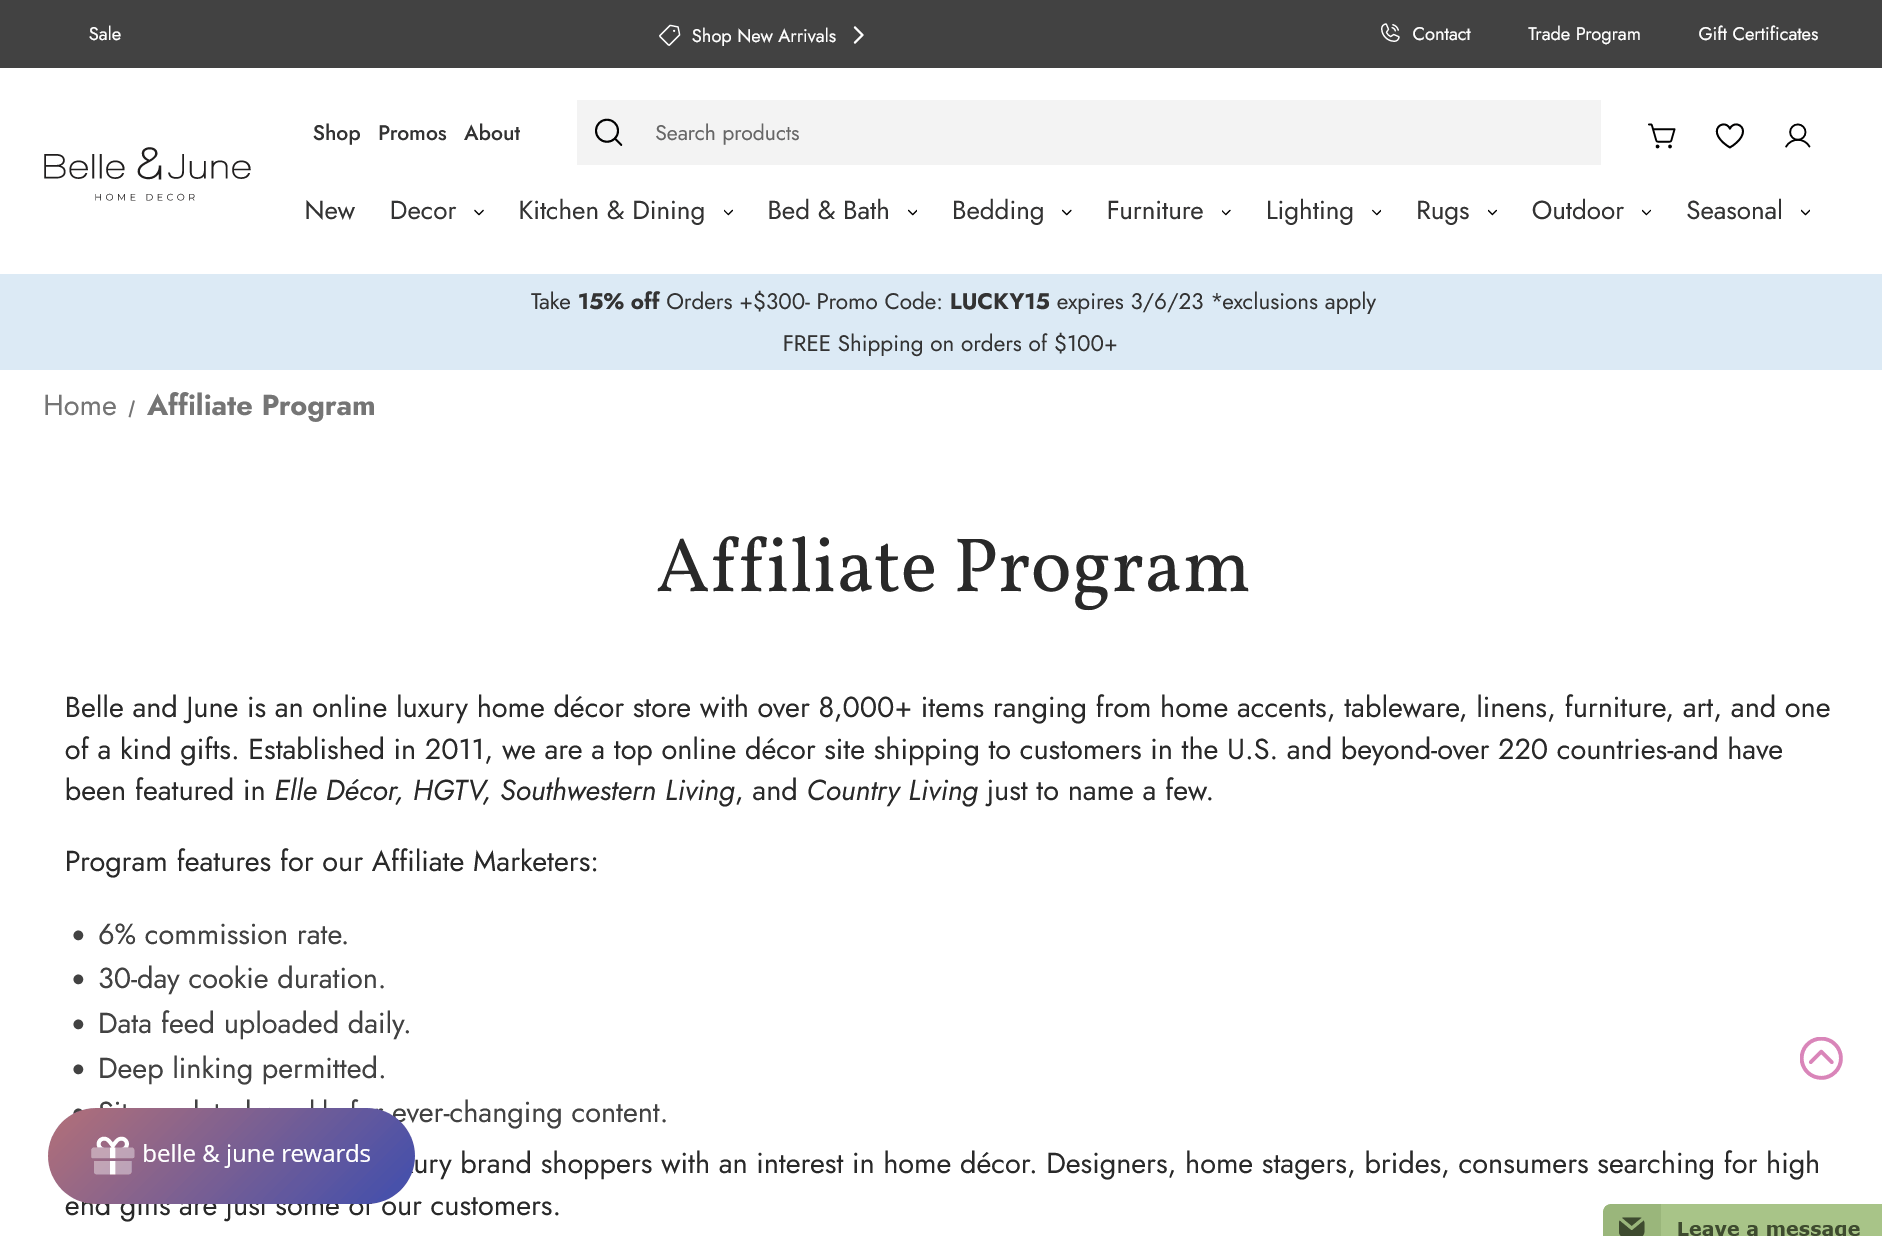
Task: Expand the Rugs menu chevron
Action: coord(1492,212)
